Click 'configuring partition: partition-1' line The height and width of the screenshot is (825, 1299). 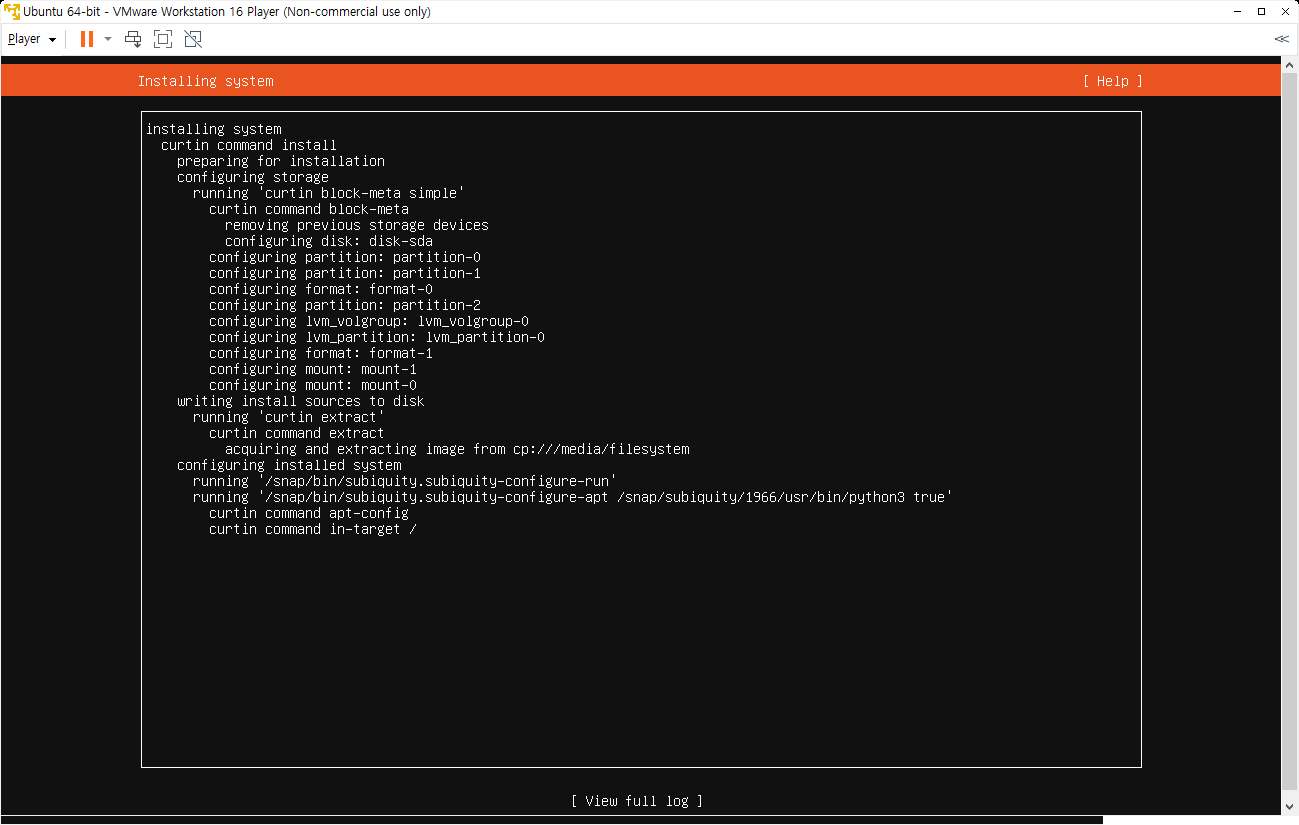345,273
